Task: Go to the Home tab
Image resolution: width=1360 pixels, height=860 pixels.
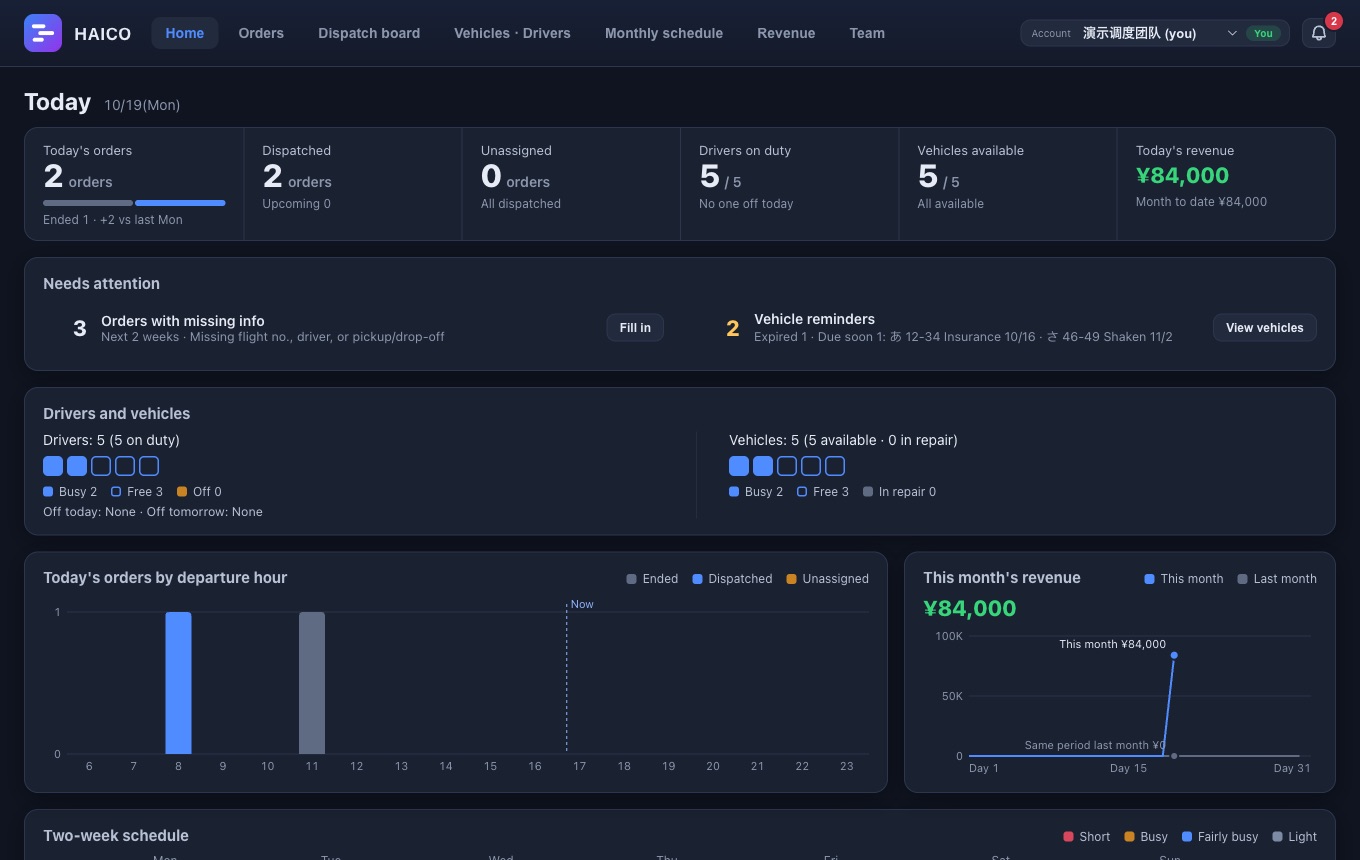Action: coord(185,33)
